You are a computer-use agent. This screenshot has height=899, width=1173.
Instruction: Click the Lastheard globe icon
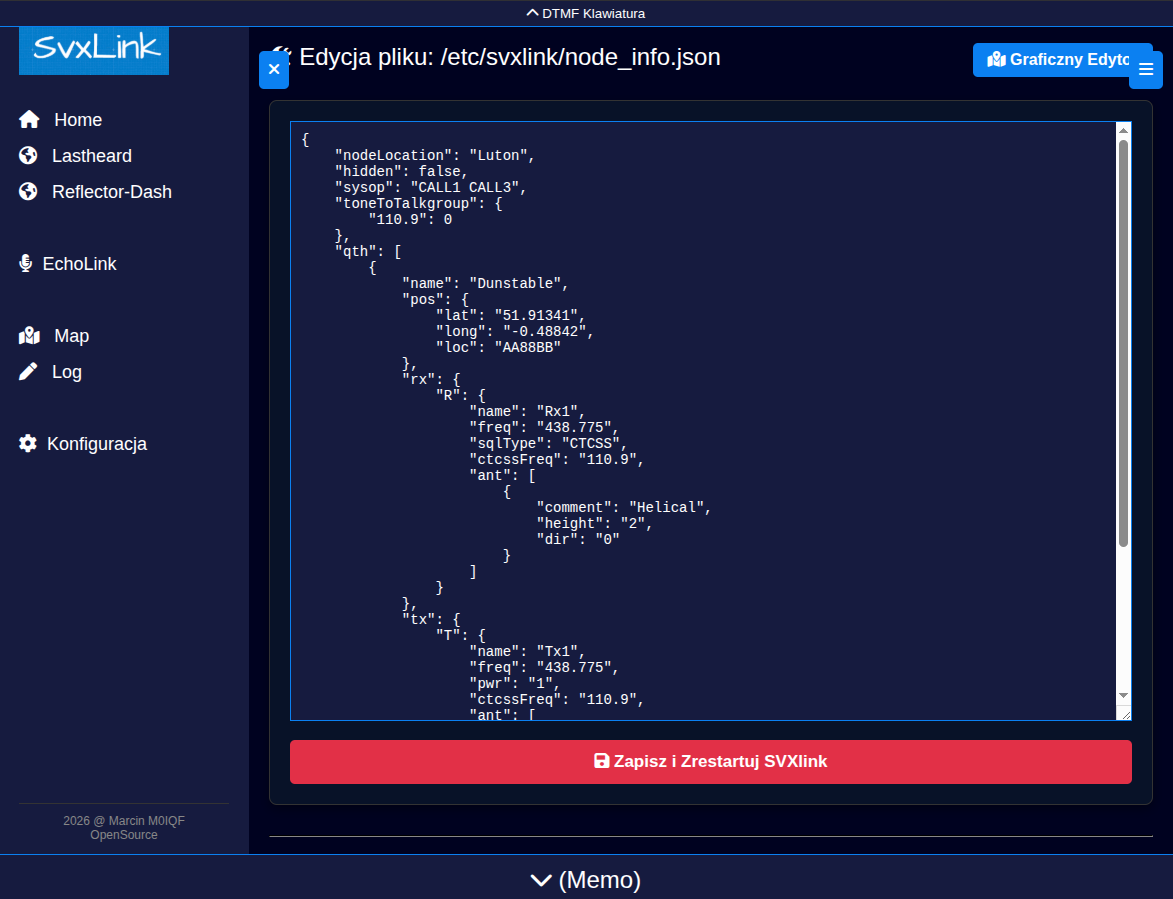point(28,156)
